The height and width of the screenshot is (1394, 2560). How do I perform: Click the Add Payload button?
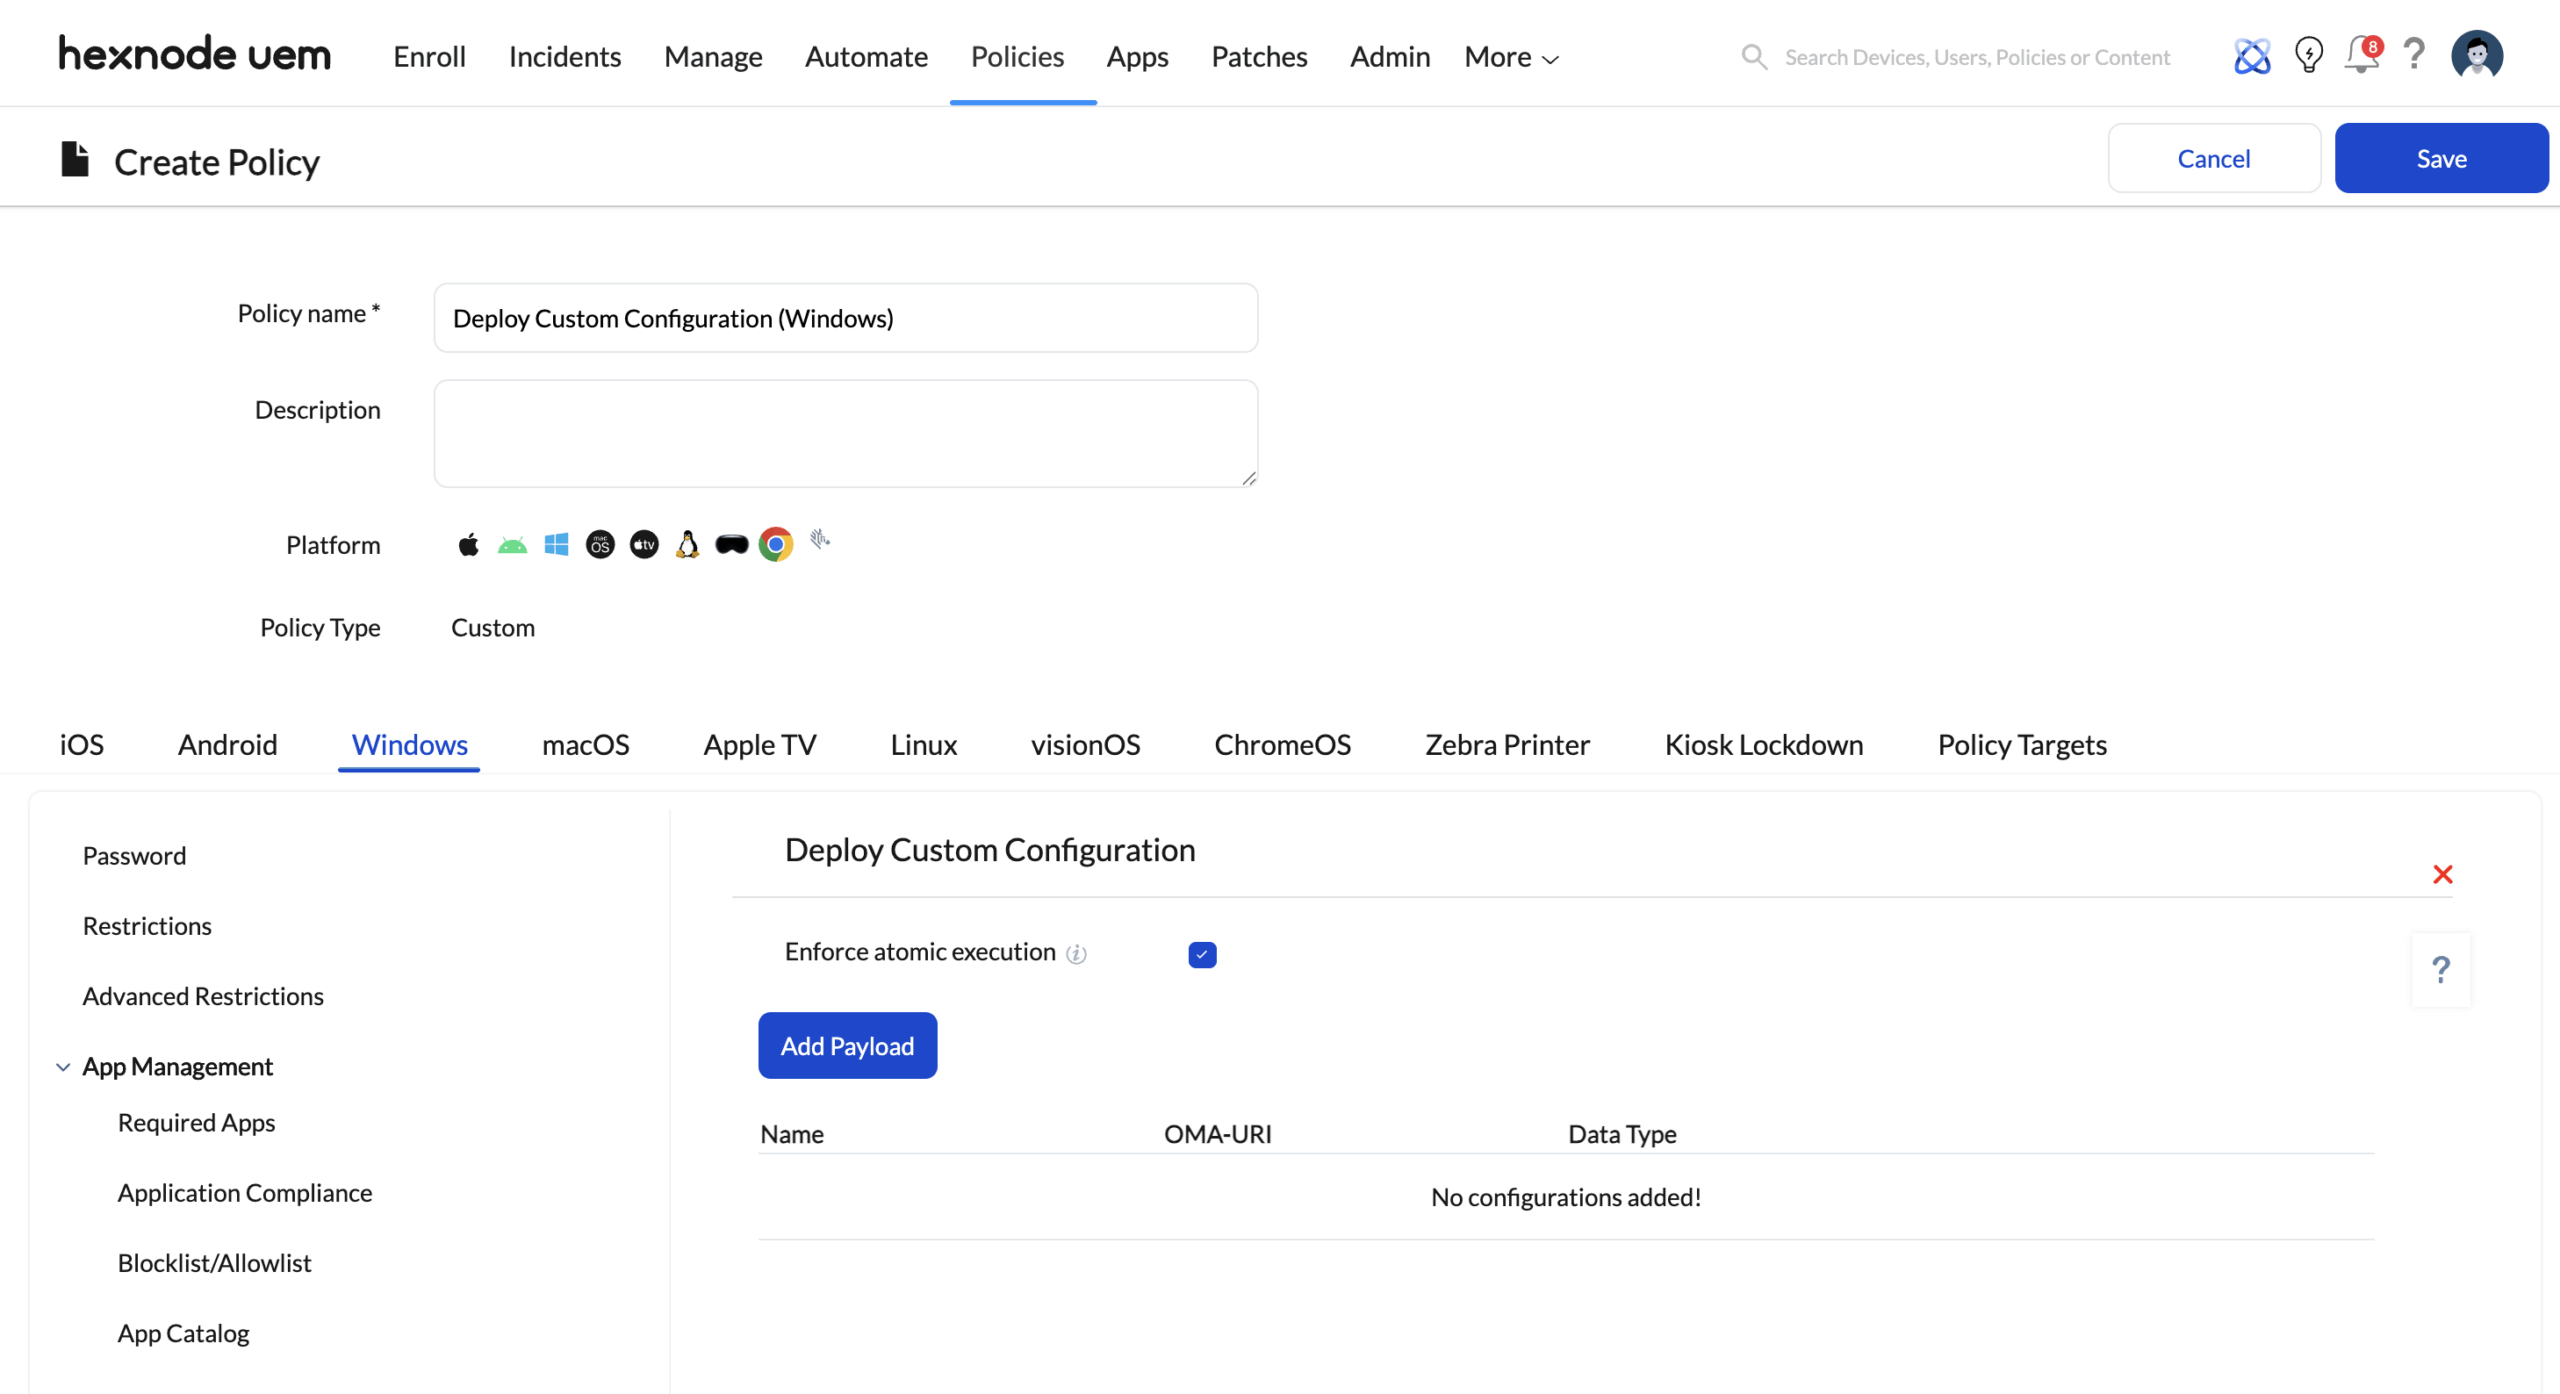pyautogui.click(x=847, y=1045)
